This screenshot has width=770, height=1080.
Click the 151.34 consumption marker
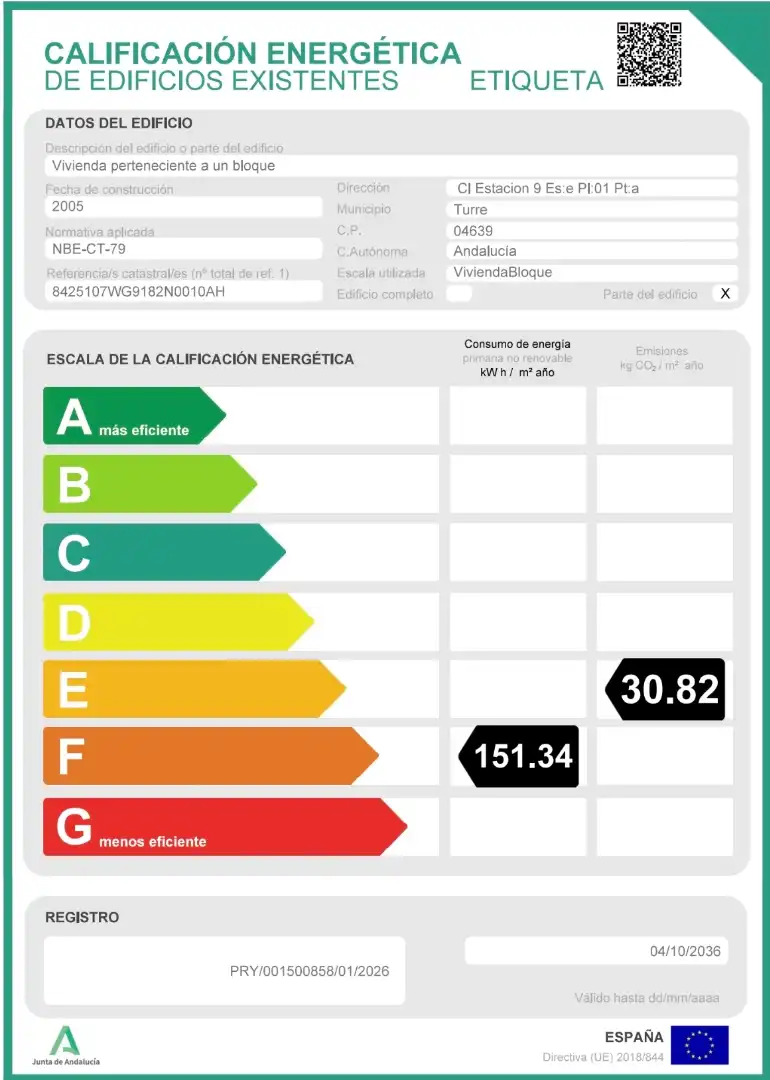(519, 756)
